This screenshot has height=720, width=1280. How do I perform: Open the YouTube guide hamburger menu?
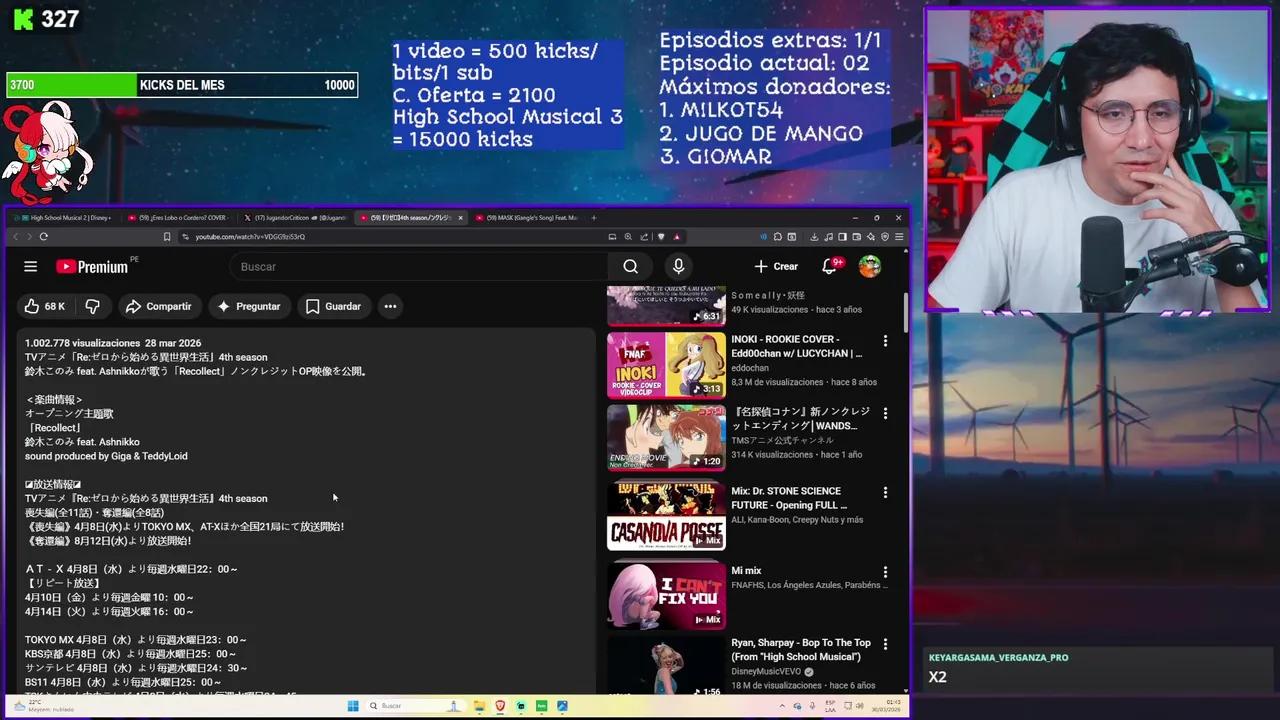[x=31, y=266]
